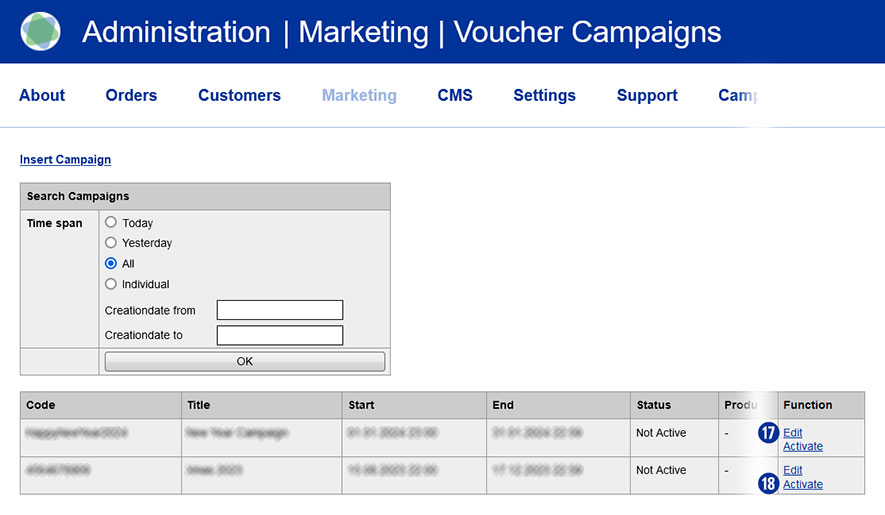Navigate to the Settings menu
885x515 pixels.
point(544,96)
